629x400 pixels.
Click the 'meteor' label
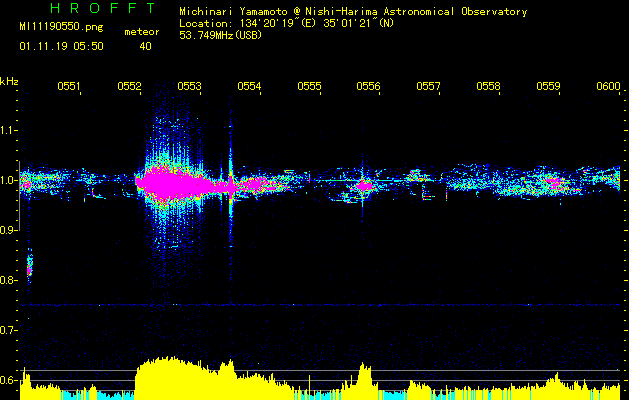coord(142,32)
